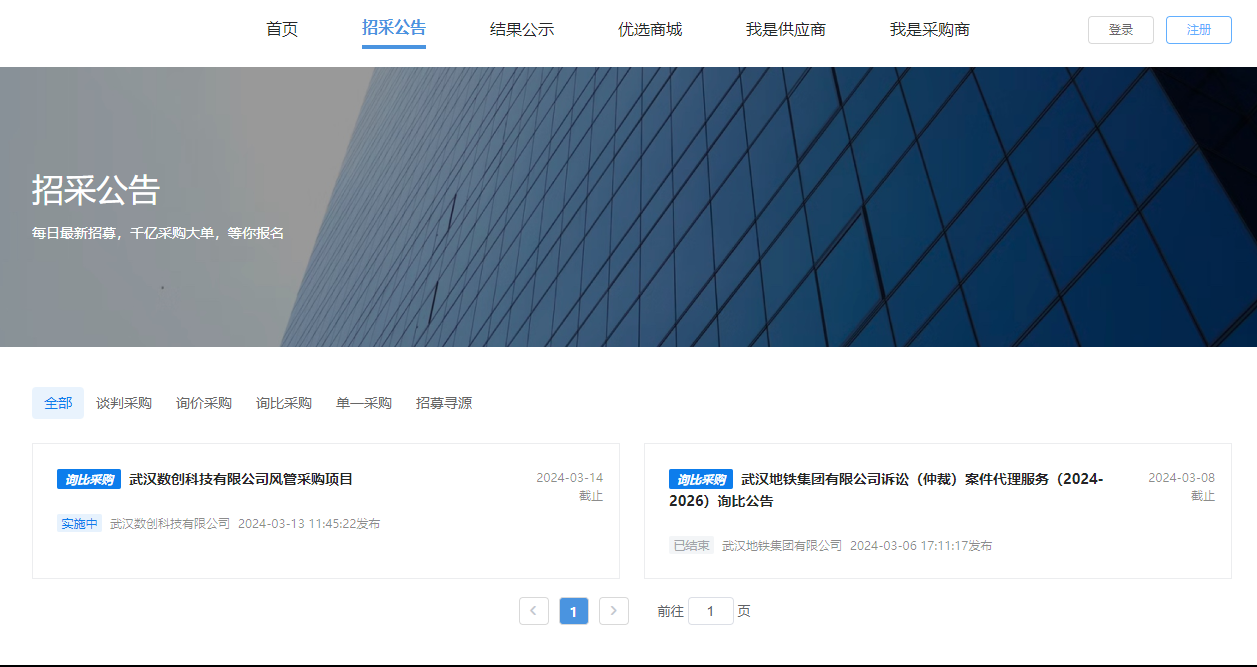
Task: Open the 招采公告 navigation item
Action: pos(394,28)
